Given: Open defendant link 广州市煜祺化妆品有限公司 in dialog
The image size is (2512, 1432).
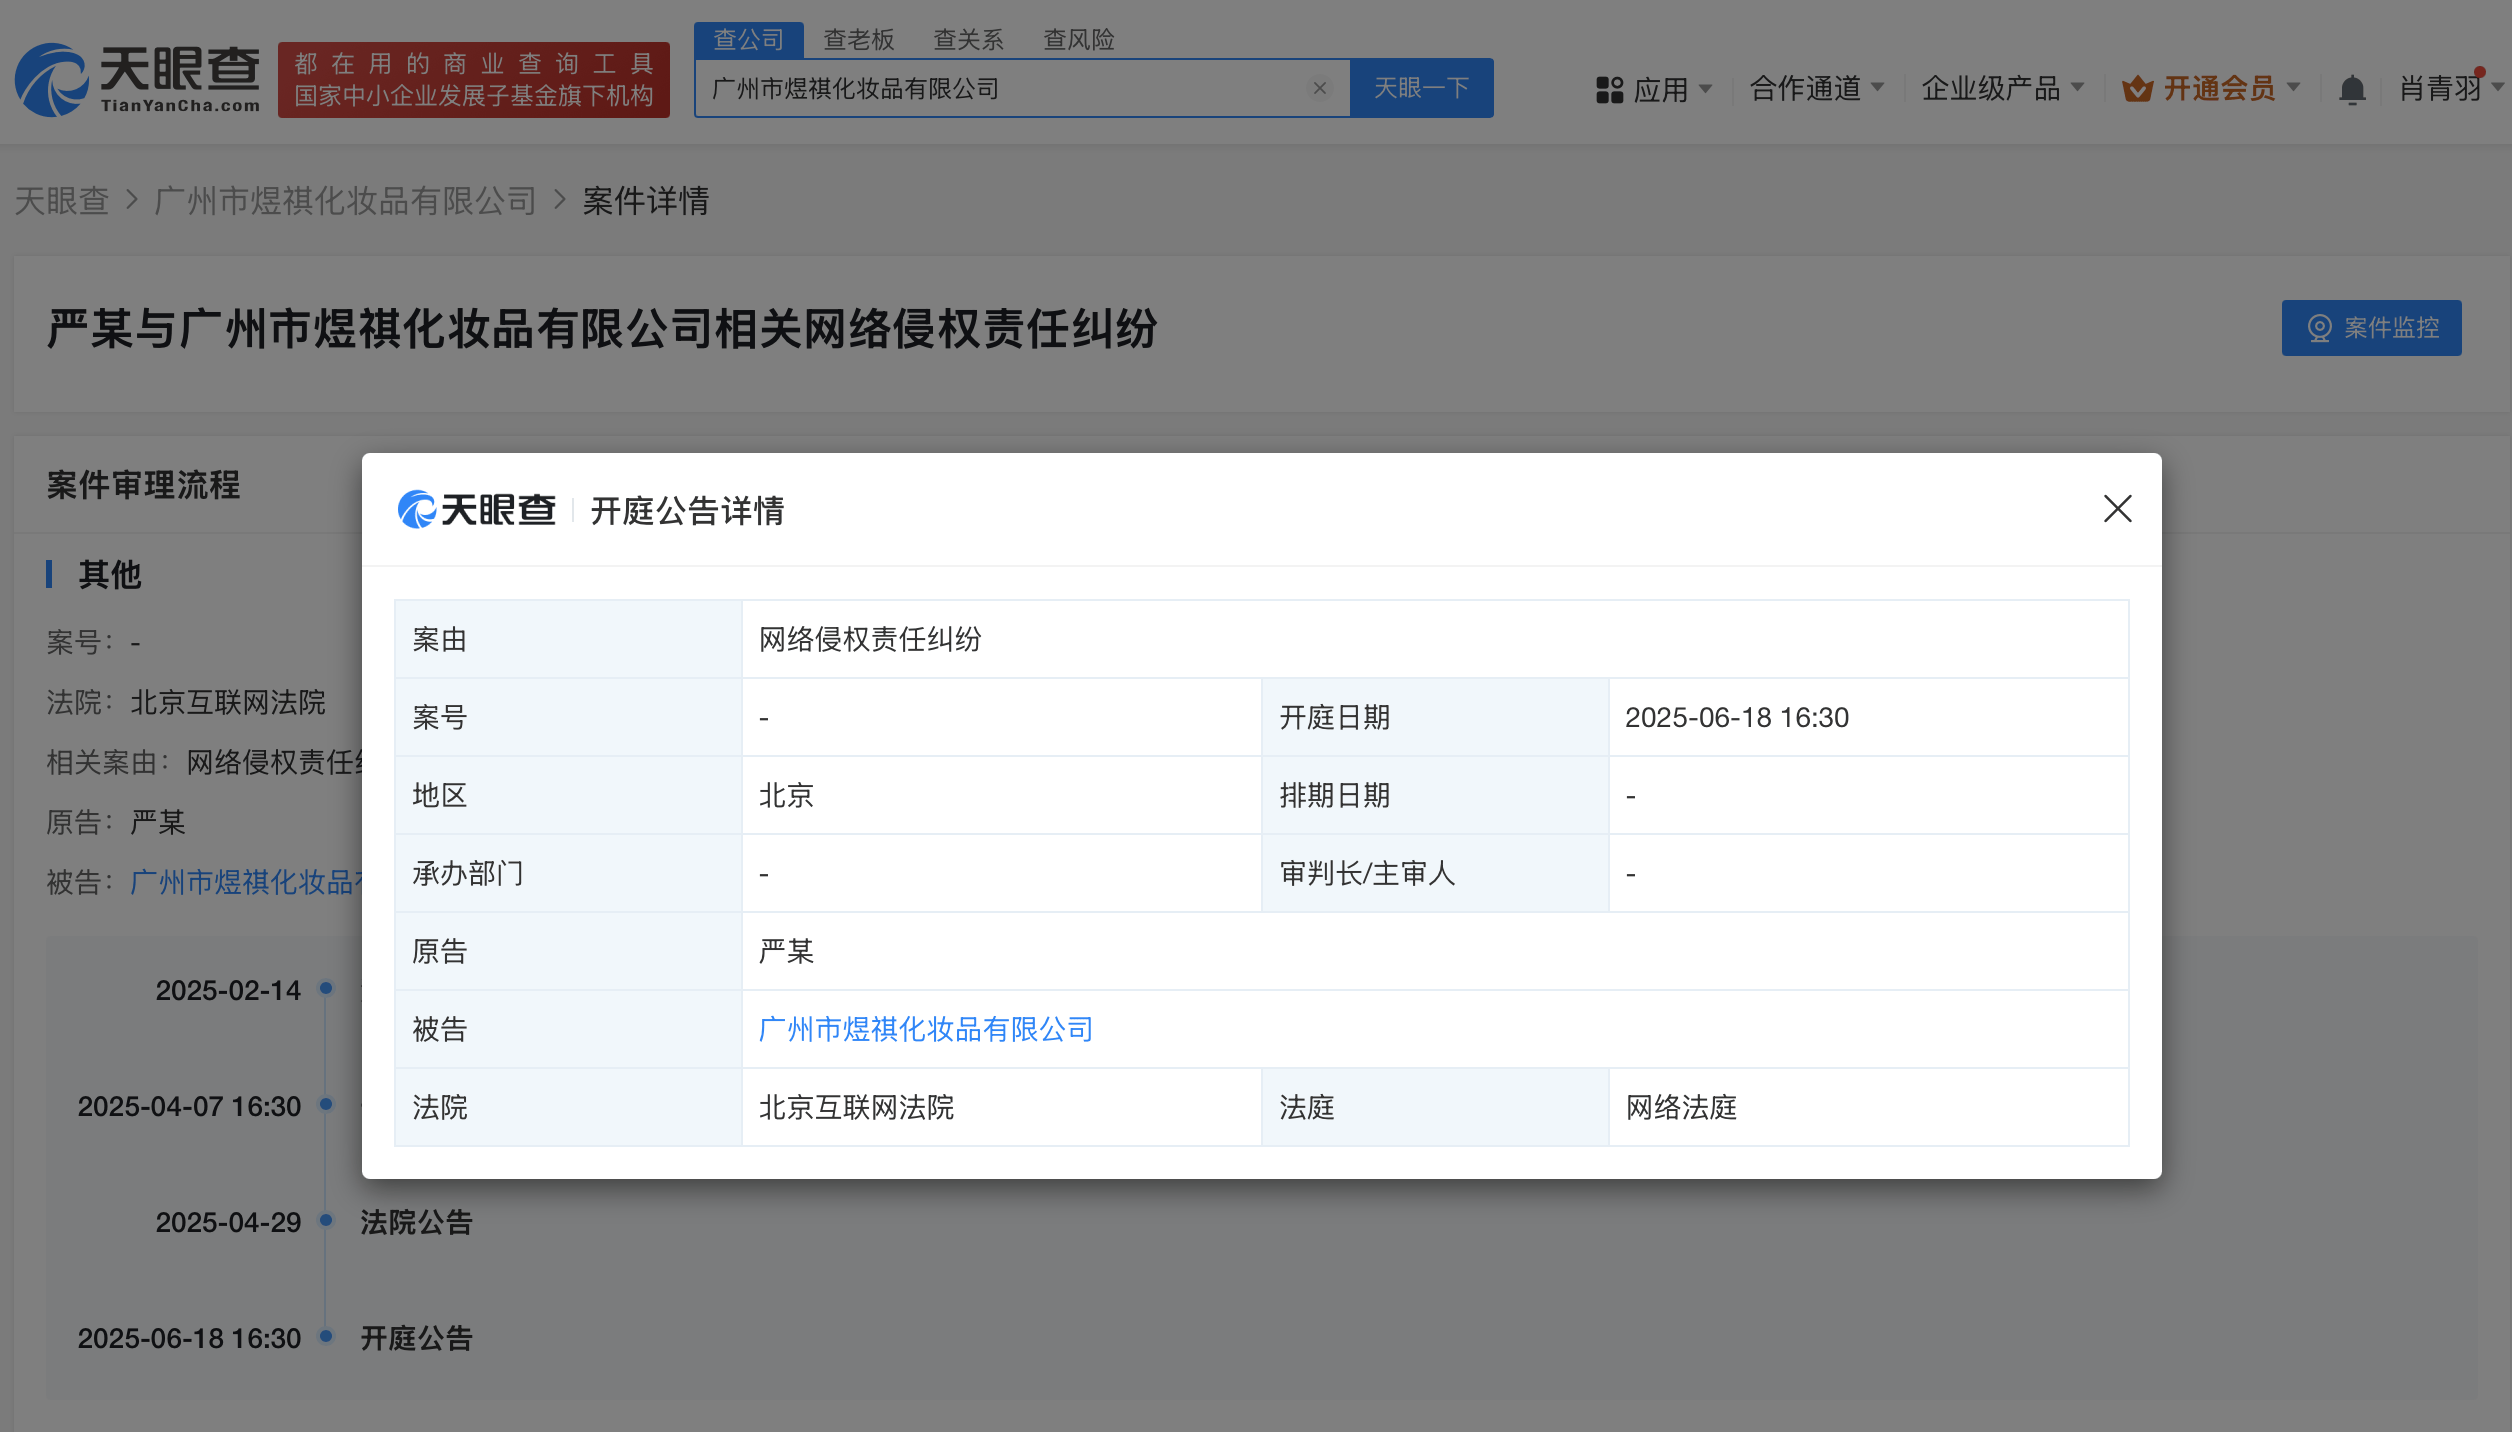Looking at the screenshot, I should tap(925, 1029).
